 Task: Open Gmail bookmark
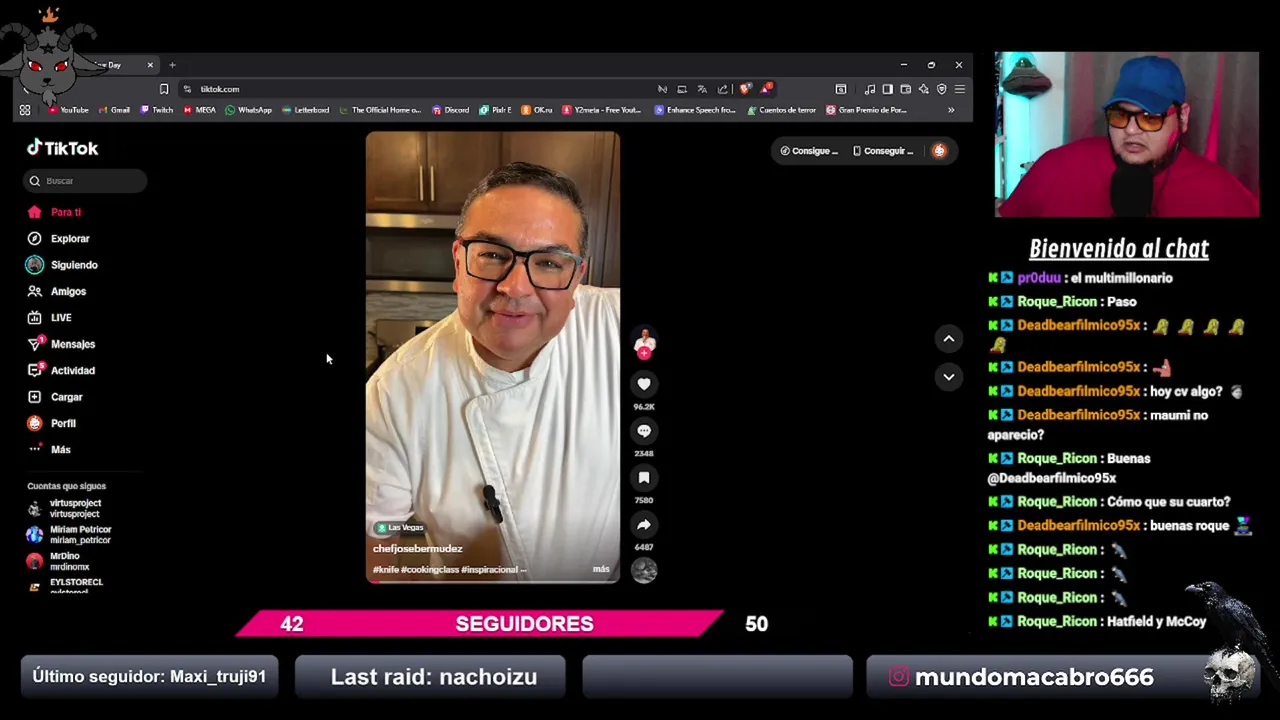click(x=114, y=110)
